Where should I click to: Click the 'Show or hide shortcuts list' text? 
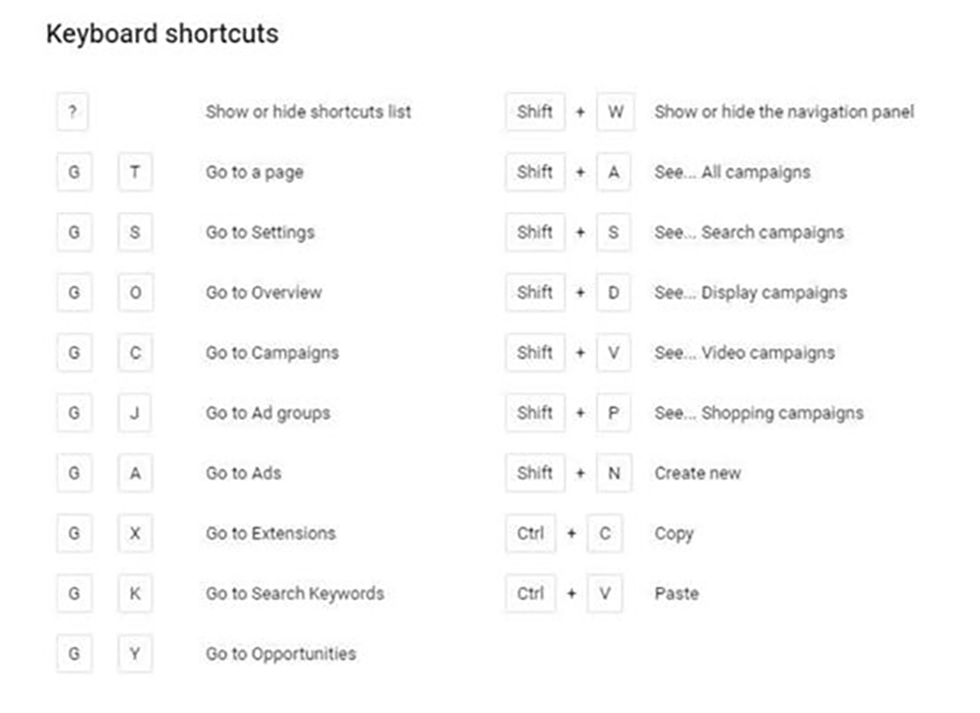(x=308, y=112)
